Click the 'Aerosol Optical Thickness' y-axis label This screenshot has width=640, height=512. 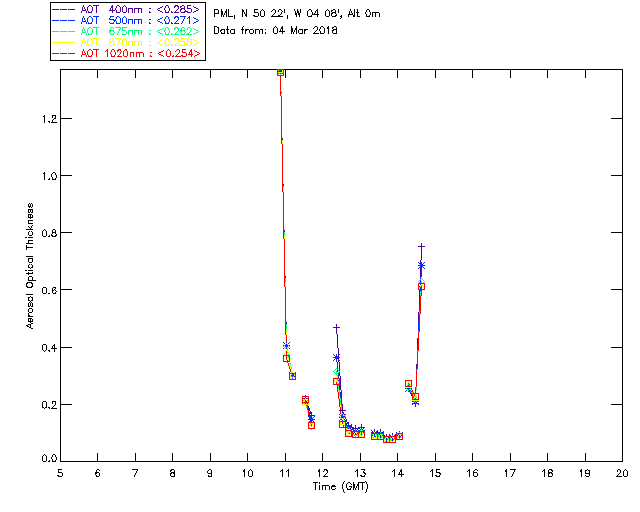click(x=29, y=266)
